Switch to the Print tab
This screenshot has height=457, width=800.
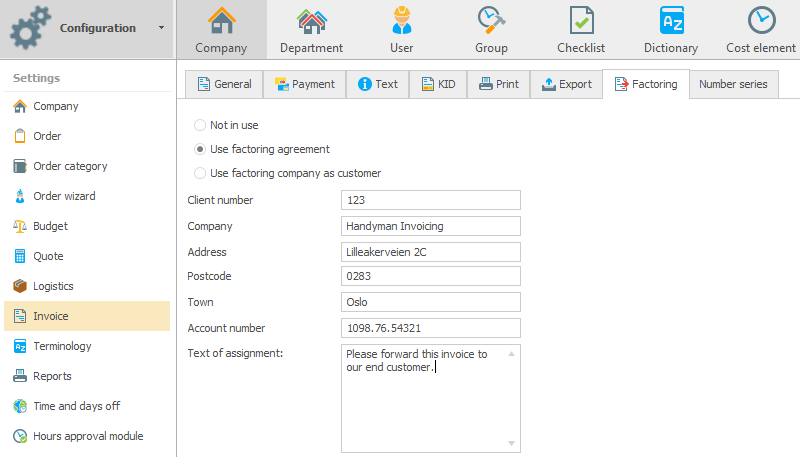498,84
